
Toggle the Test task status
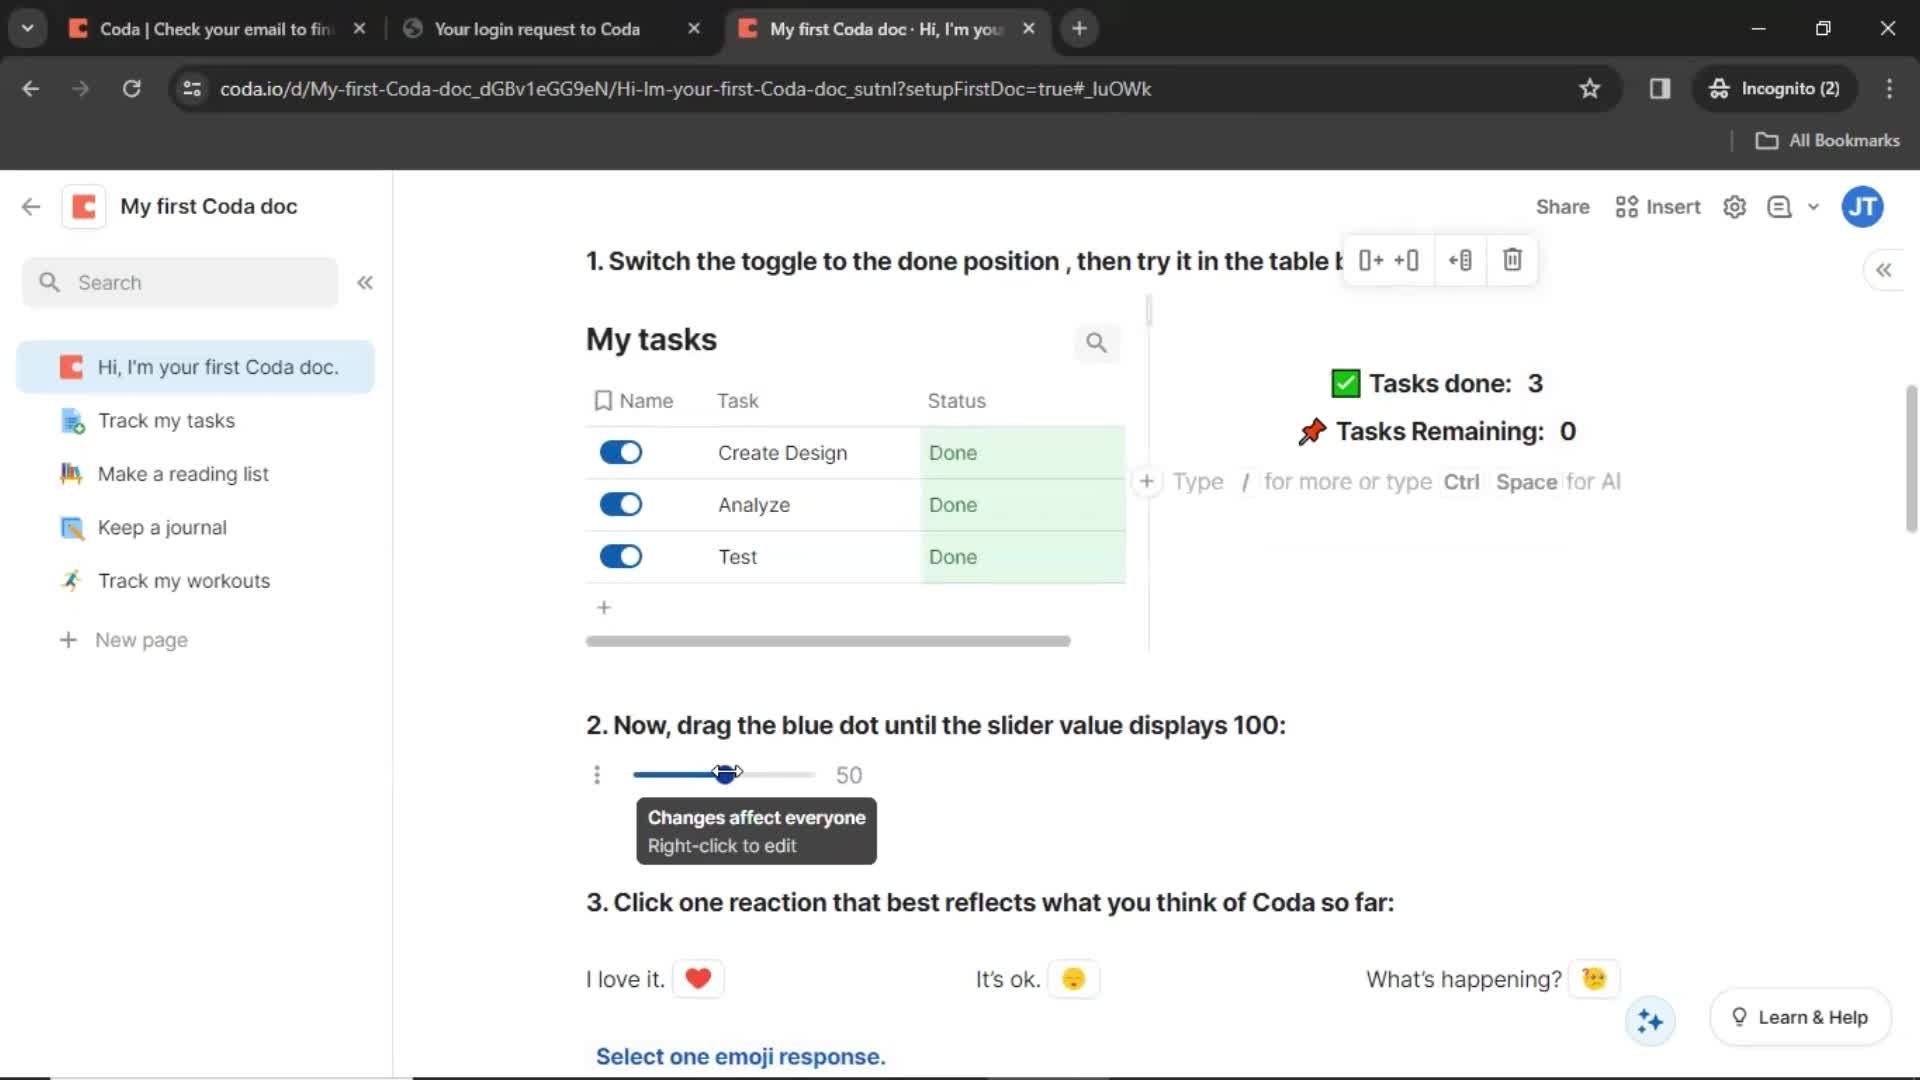coord(620,556)
